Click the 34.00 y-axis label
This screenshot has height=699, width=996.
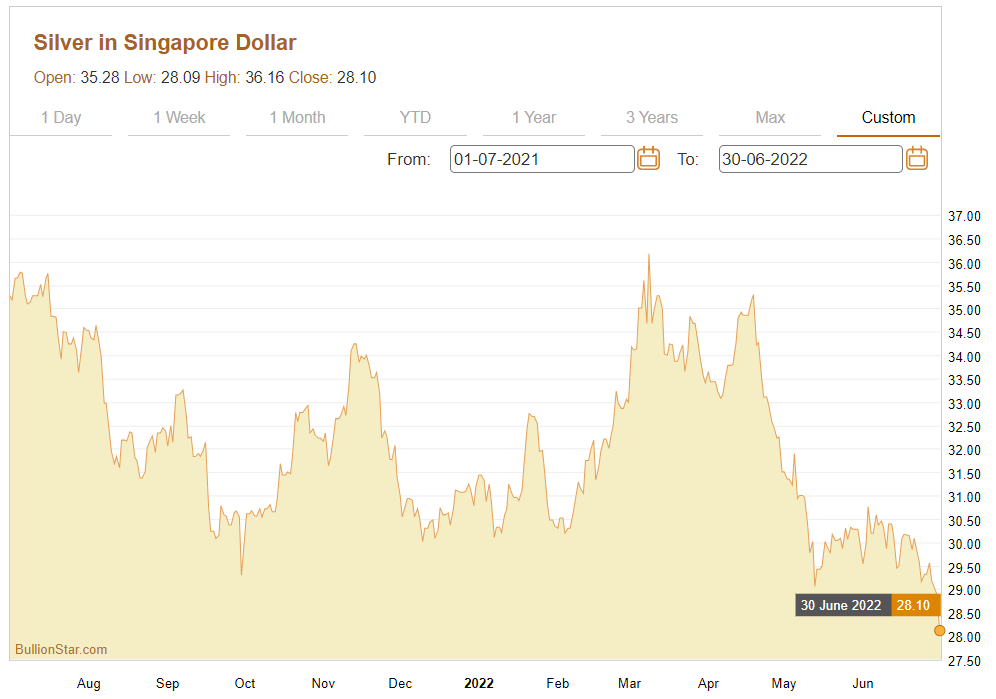click(964, 357)
